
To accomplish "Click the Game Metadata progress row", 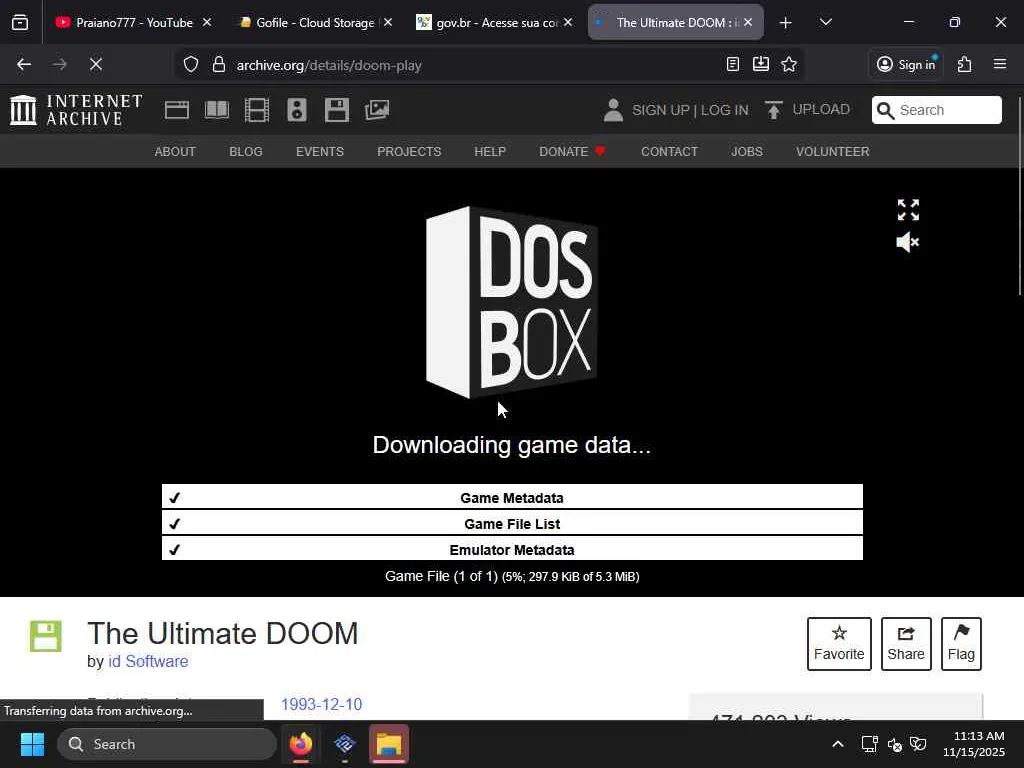I will [512, 496].
